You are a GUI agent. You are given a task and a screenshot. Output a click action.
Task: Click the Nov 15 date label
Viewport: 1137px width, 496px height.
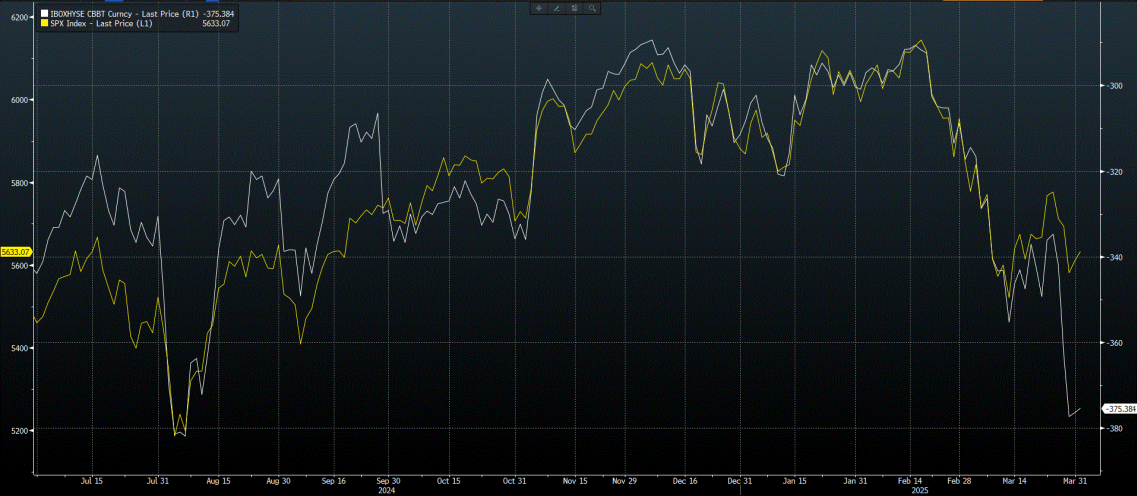click(574, 480)
